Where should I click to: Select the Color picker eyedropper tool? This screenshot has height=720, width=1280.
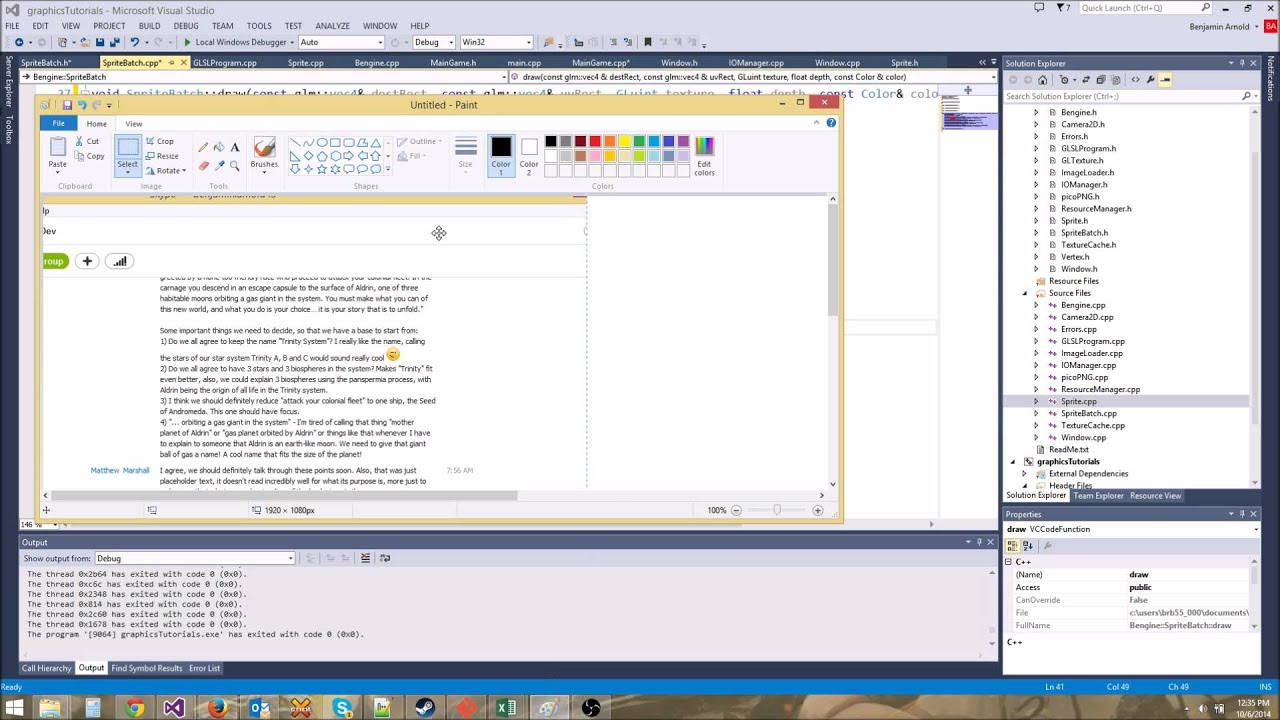pos(219,166)
